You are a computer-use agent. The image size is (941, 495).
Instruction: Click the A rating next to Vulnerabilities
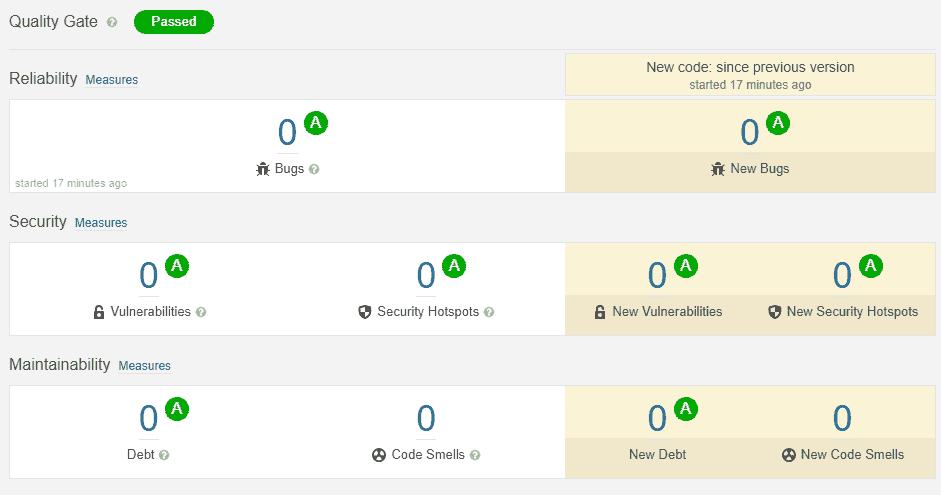pos(177,266)
